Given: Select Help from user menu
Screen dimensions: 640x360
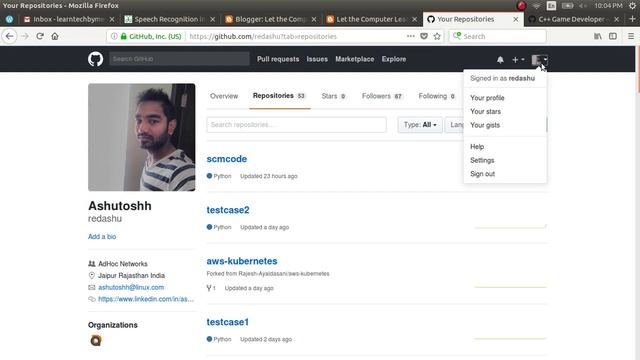Looking at the screenshot, I should click(x=477, y=147).
